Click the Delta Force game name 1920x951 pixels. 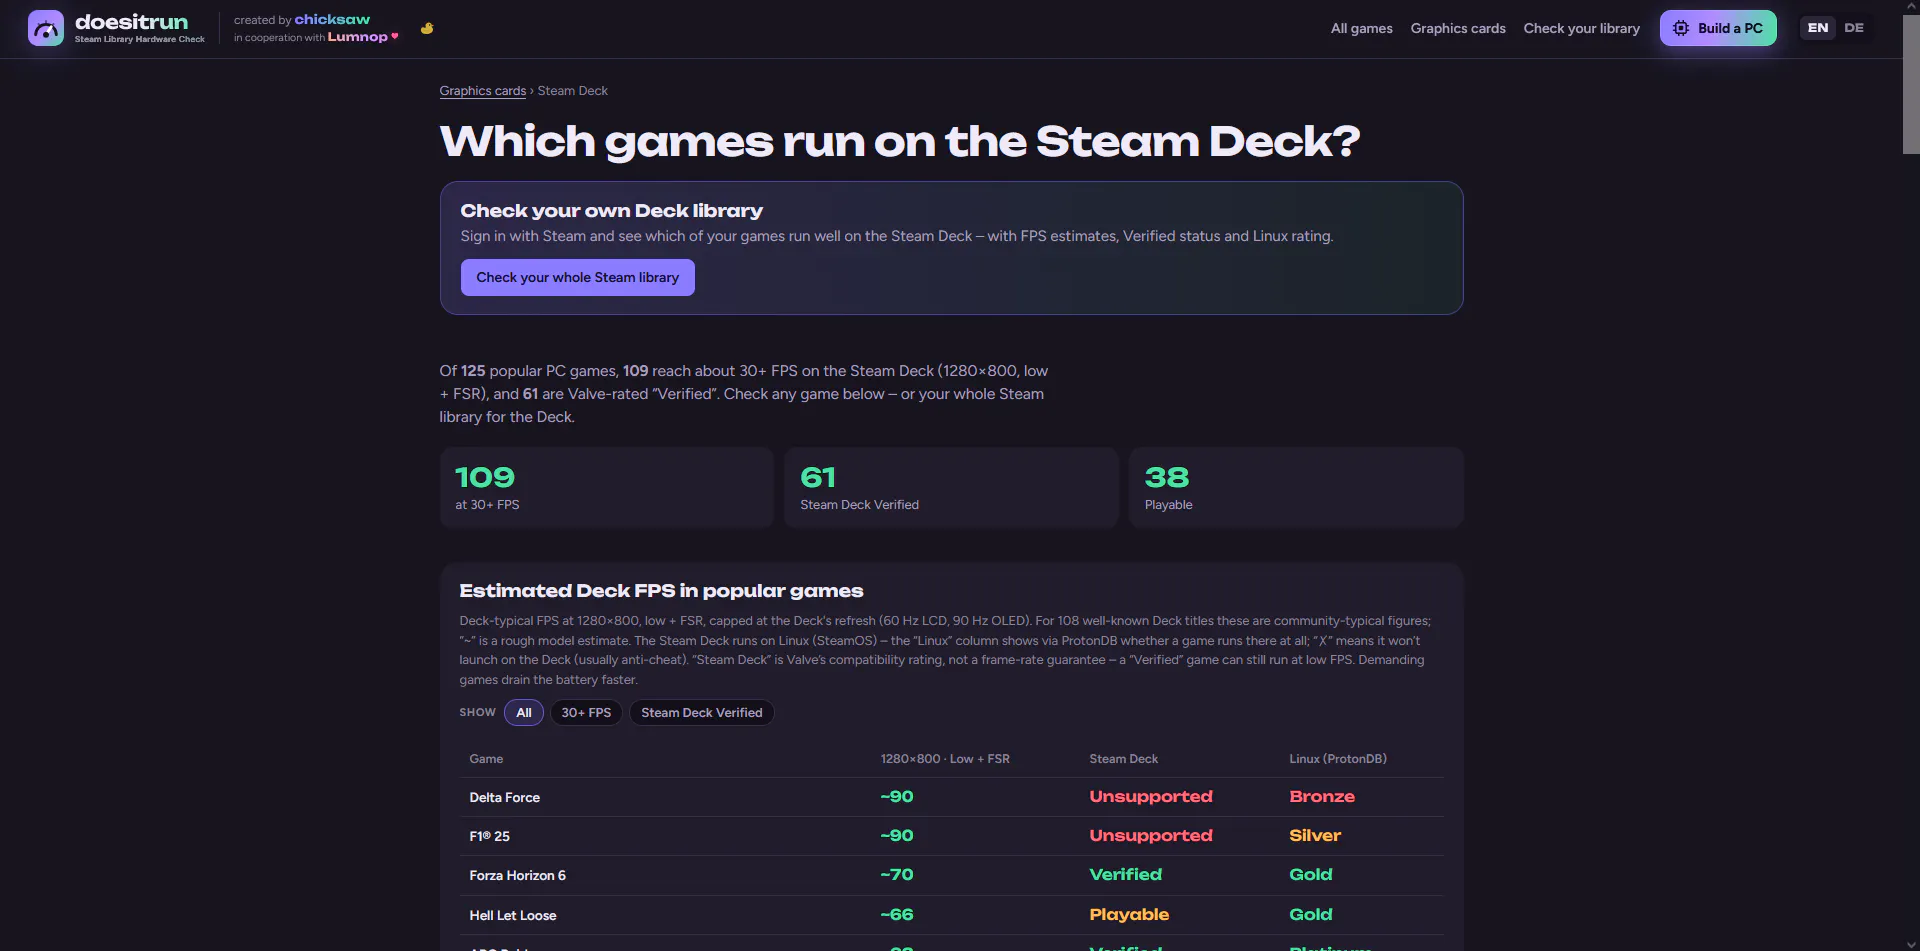[505, 798]
